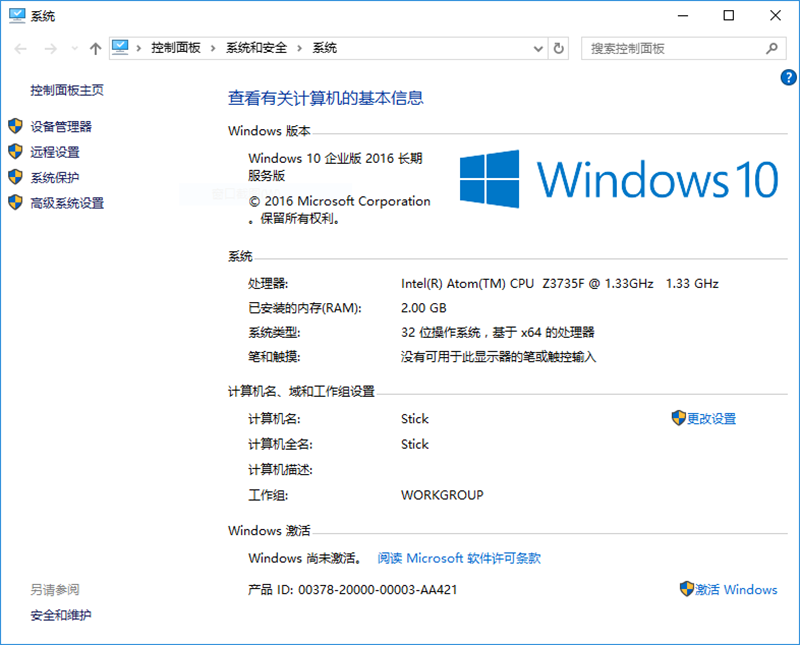
Task: Go up one level with up arrow
Action: click(95, 49)
